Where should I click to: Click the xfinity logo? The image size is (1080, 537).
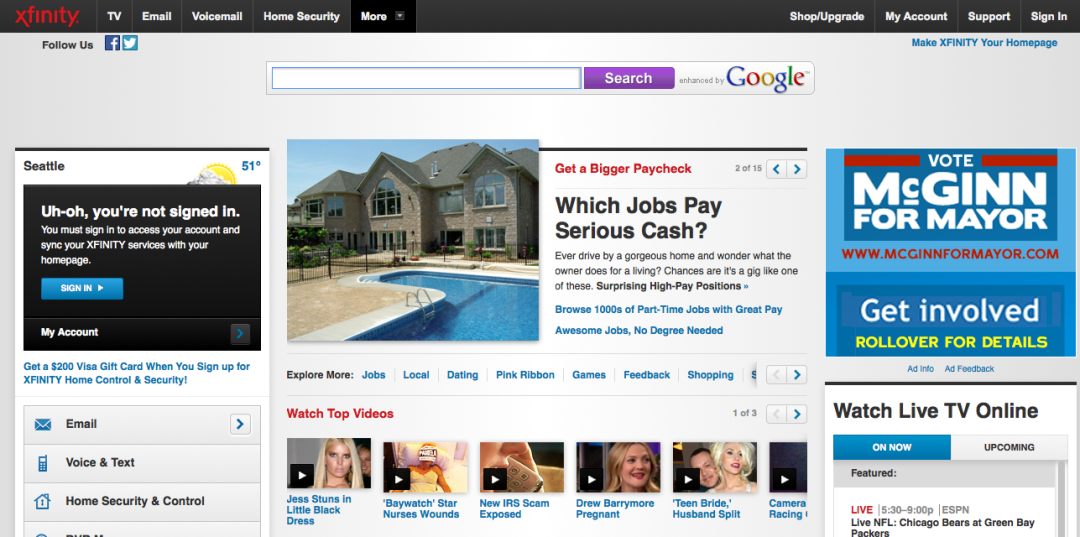(x=47, y=17)
